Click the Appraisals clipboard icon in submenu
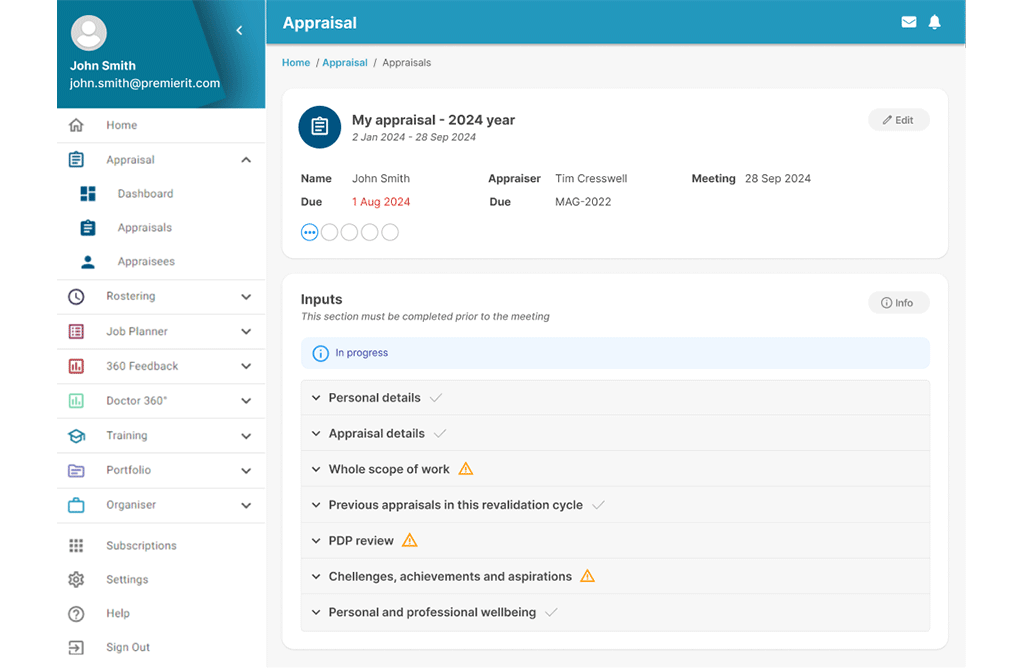This screenshot has width=1024, height=668. tap(88, 227)
